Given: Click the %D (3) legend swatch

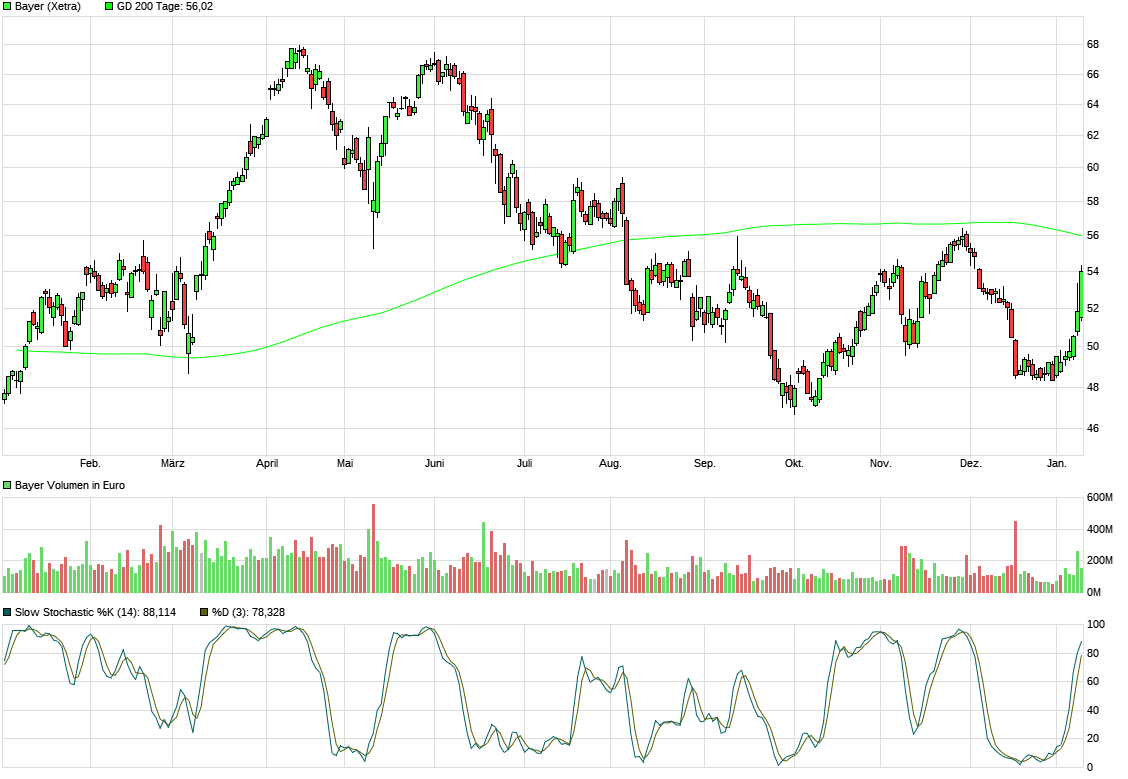Looking at the screenshot, I should pos(204,612).
